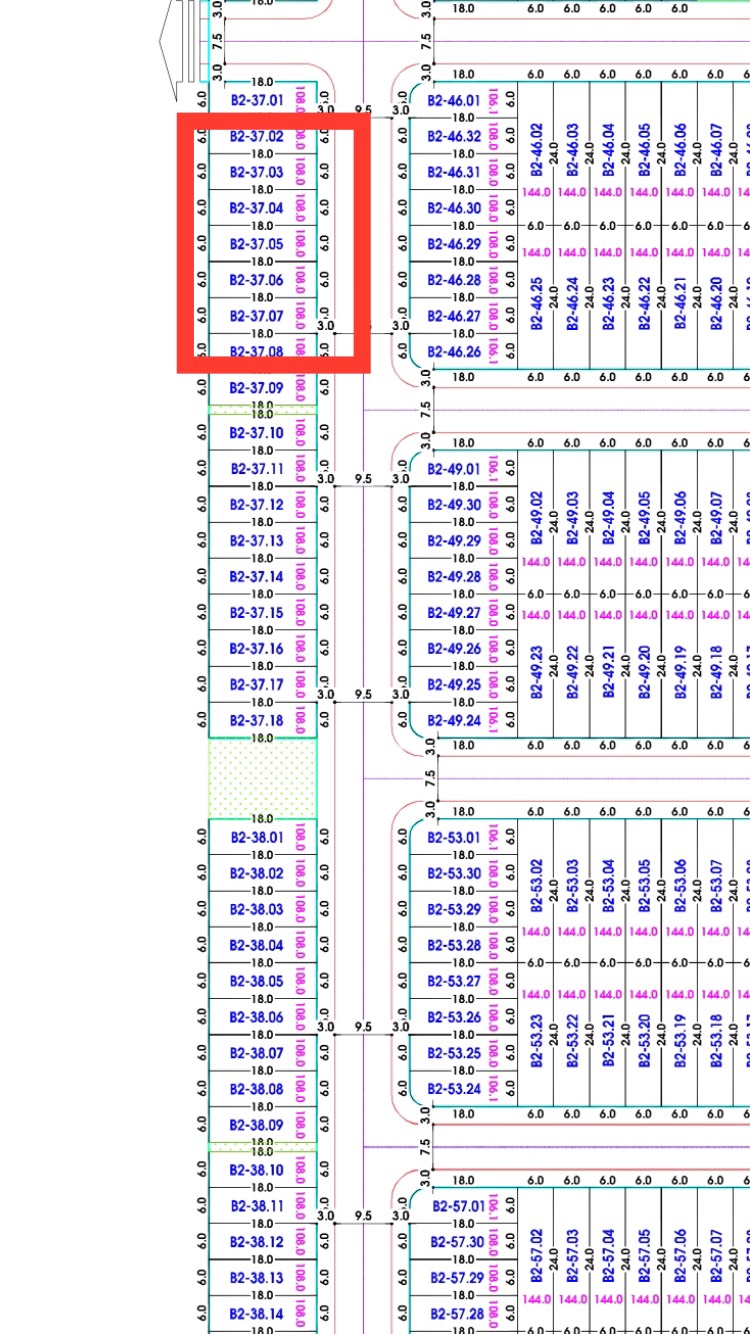Click lot B2-46.29 parcel
This screenshot has width=750, height=1334.
click(x=454, y=244)
